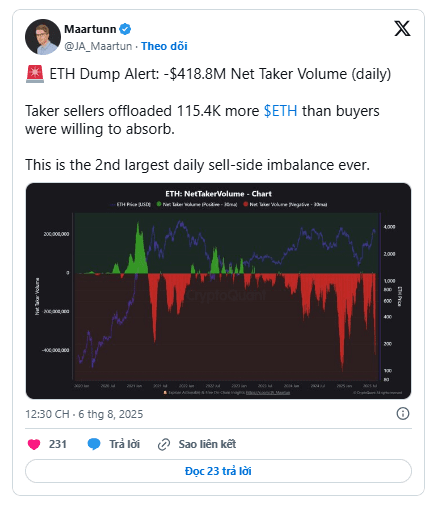Click the 231 likes count

[58, 444]
